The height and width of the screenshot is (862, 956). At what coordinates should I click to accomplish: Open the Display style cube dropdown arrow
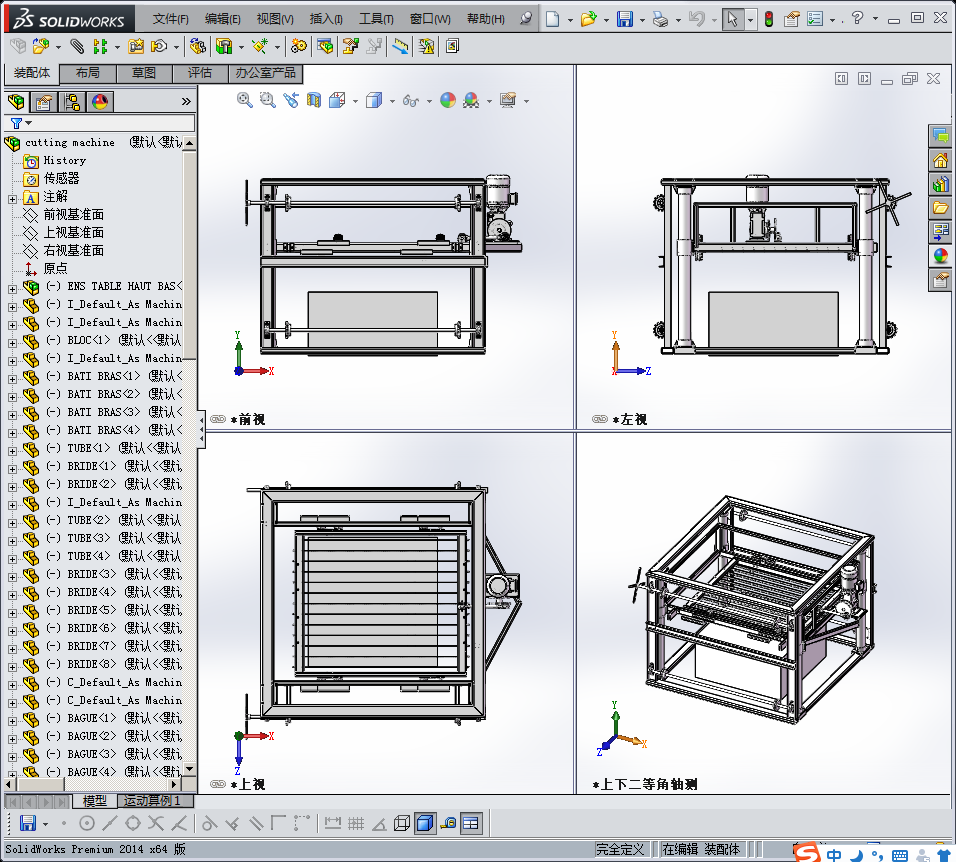(392, 101)
